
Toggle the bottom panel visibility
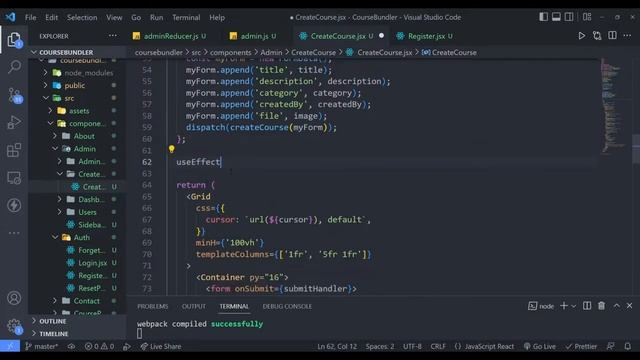tap(556, 17)
